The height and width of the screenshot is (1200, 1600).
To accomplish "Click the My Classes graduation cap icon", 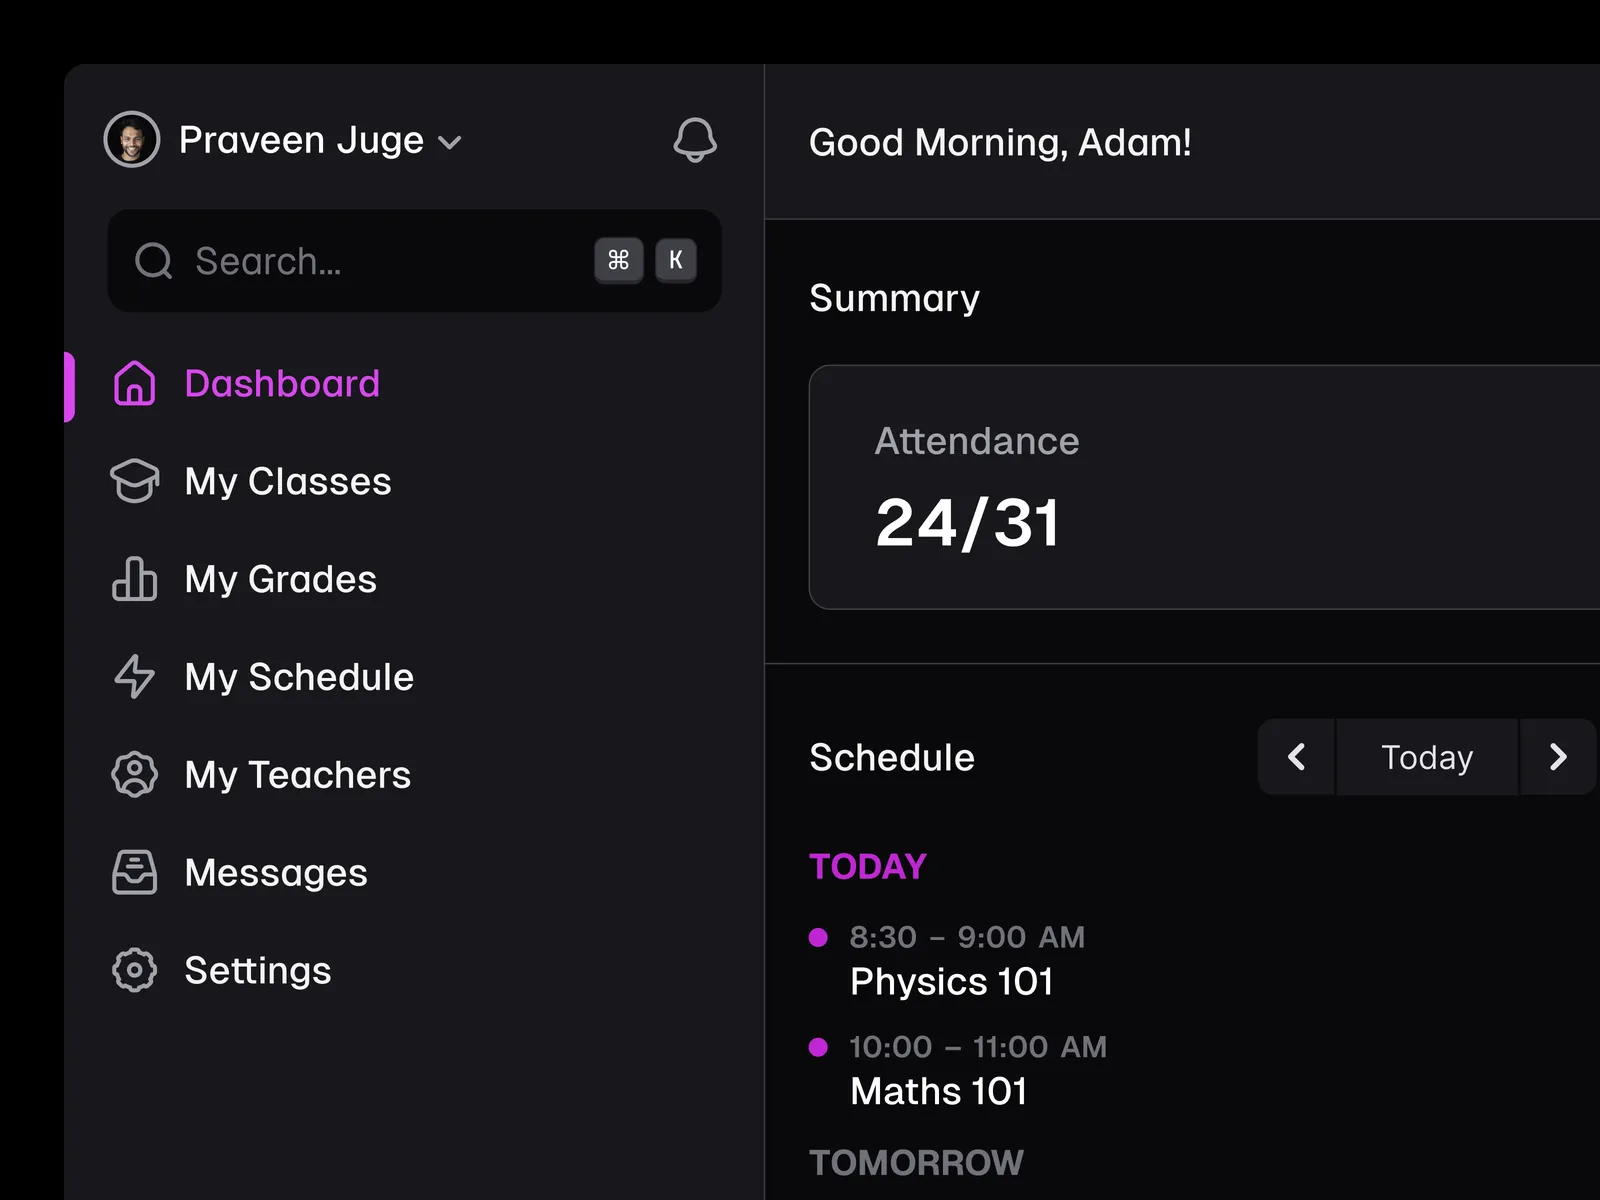I will pyautogui.click(x=134, y=481).
